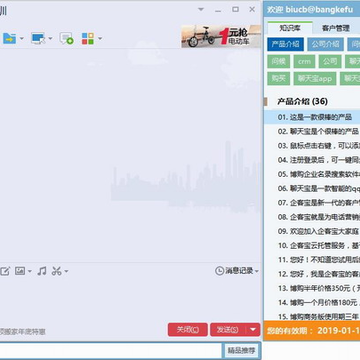Click in the chat message typing area

coord(130,298)
